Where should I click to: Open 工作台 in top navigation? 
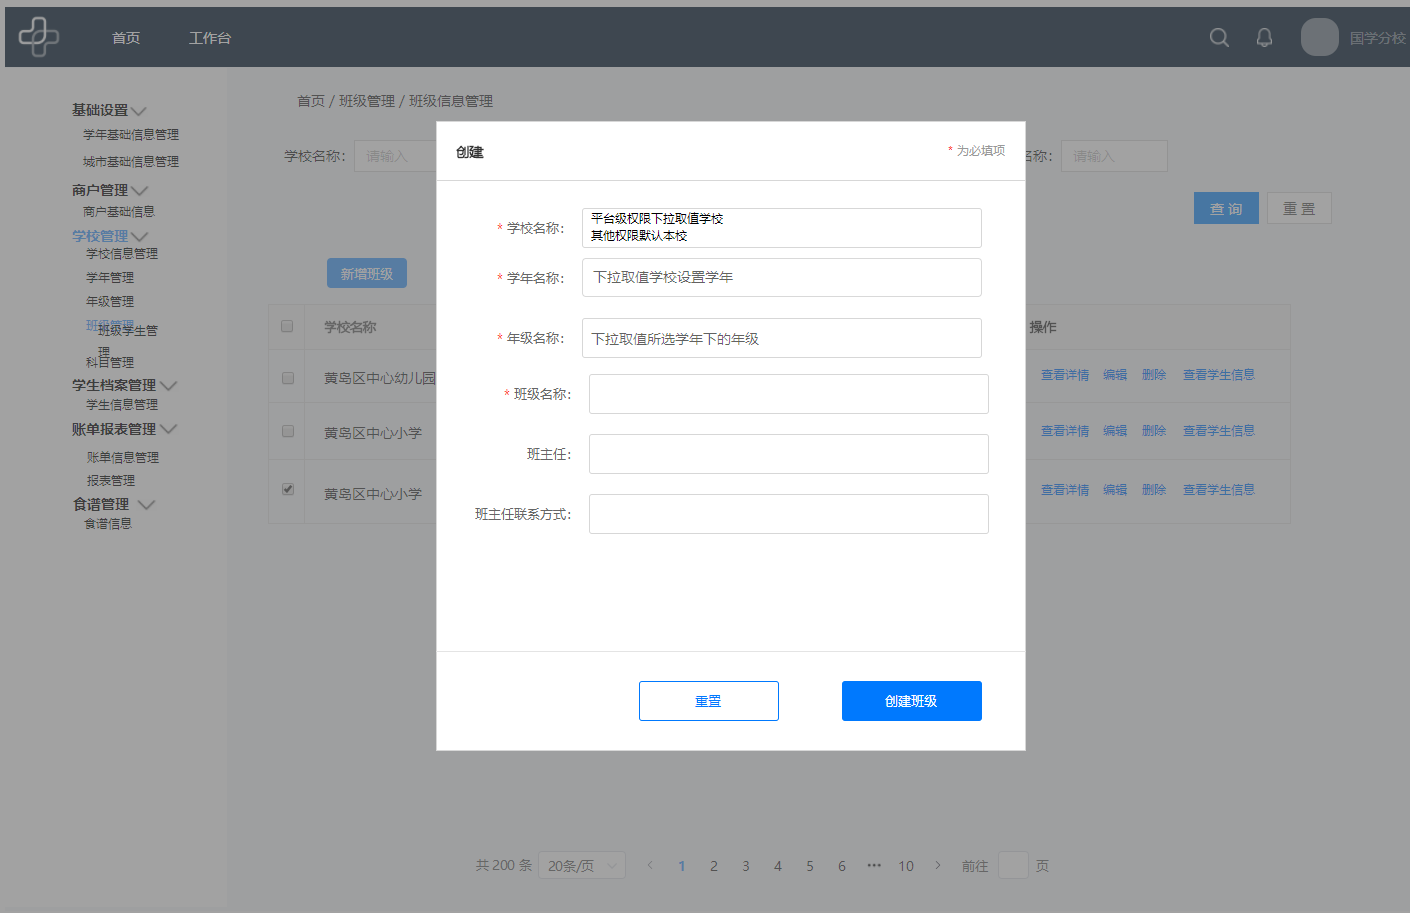210,38
